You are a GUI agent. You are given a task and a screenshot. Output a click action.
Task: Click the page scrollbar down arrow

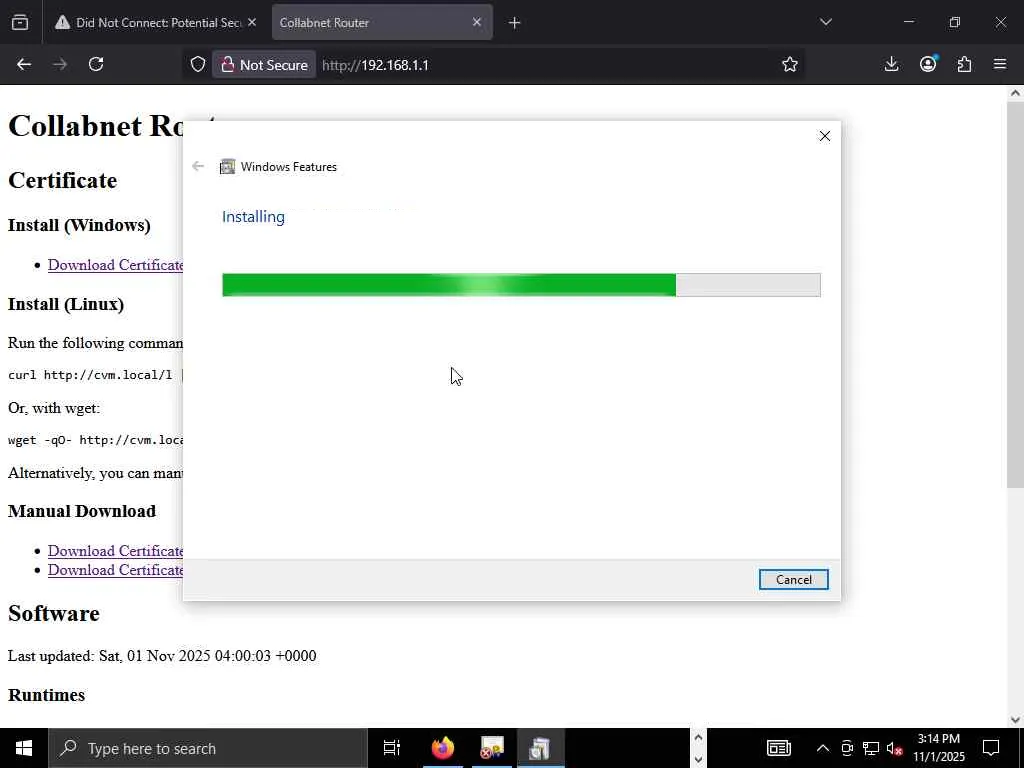[1015, 720]
